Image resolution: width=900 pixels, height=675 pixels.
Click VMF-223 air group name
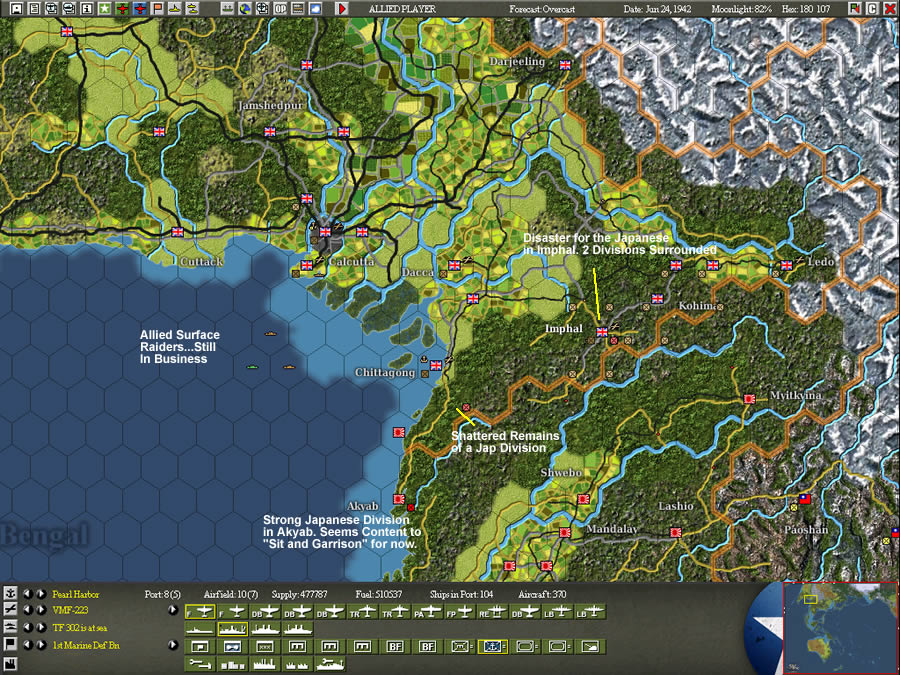point(70,611)
